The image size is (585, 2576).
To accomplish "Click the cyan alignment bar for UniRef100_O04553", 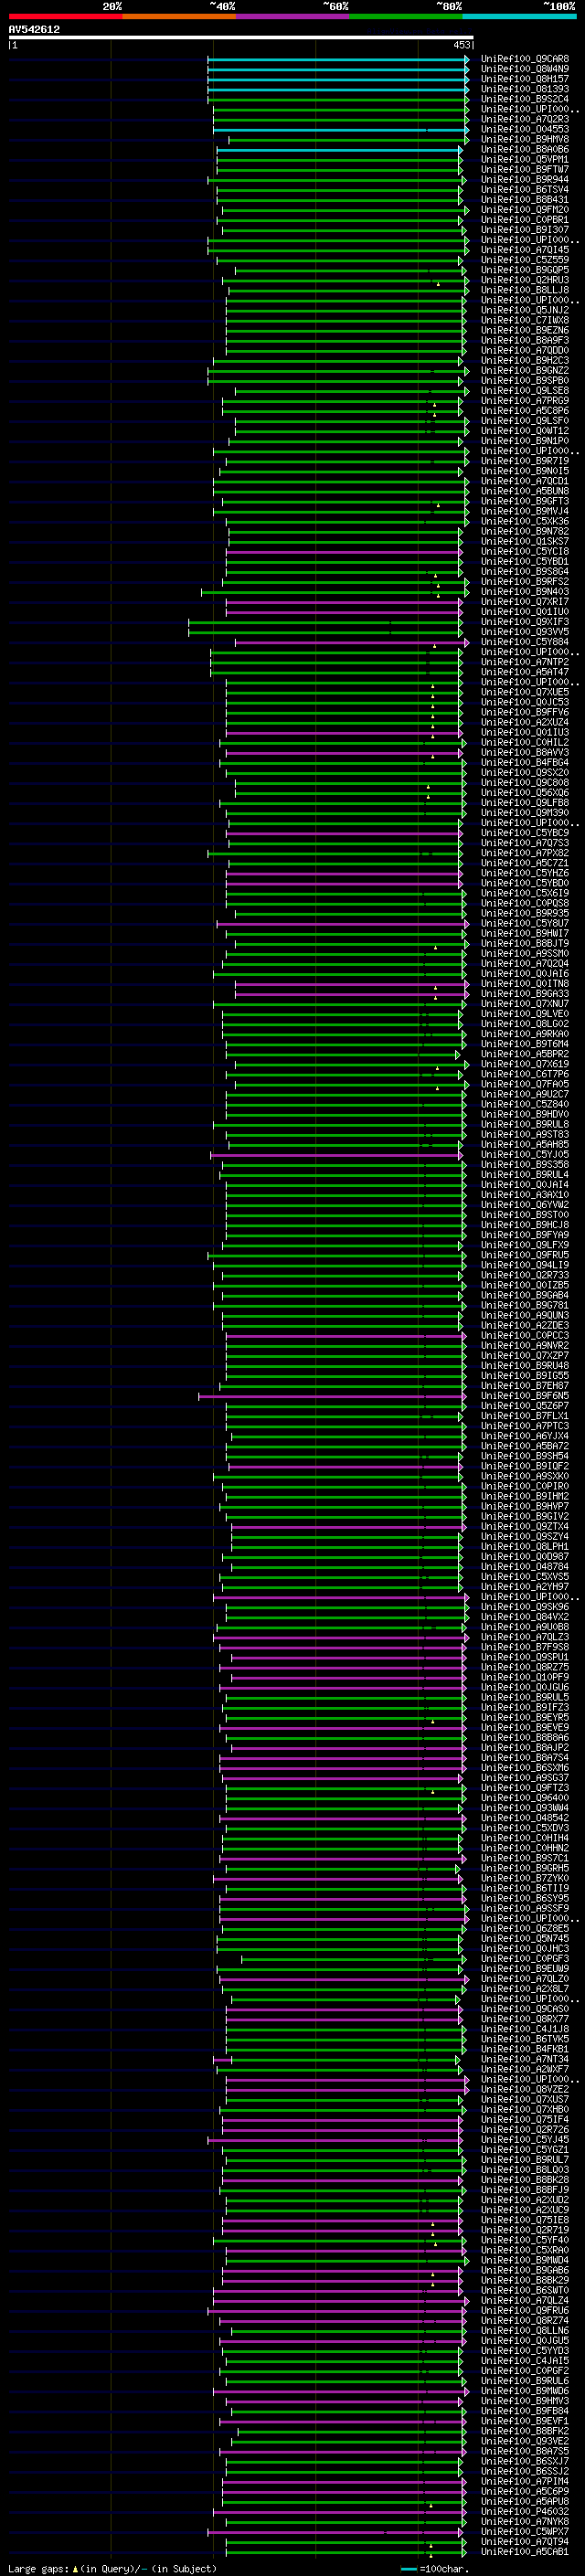I will [341, 130].
